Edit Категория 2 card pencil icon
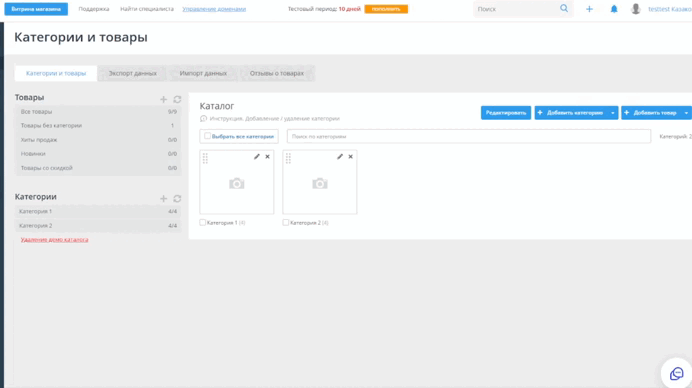The width and height of the screenshot is (692, 388). 340,157
